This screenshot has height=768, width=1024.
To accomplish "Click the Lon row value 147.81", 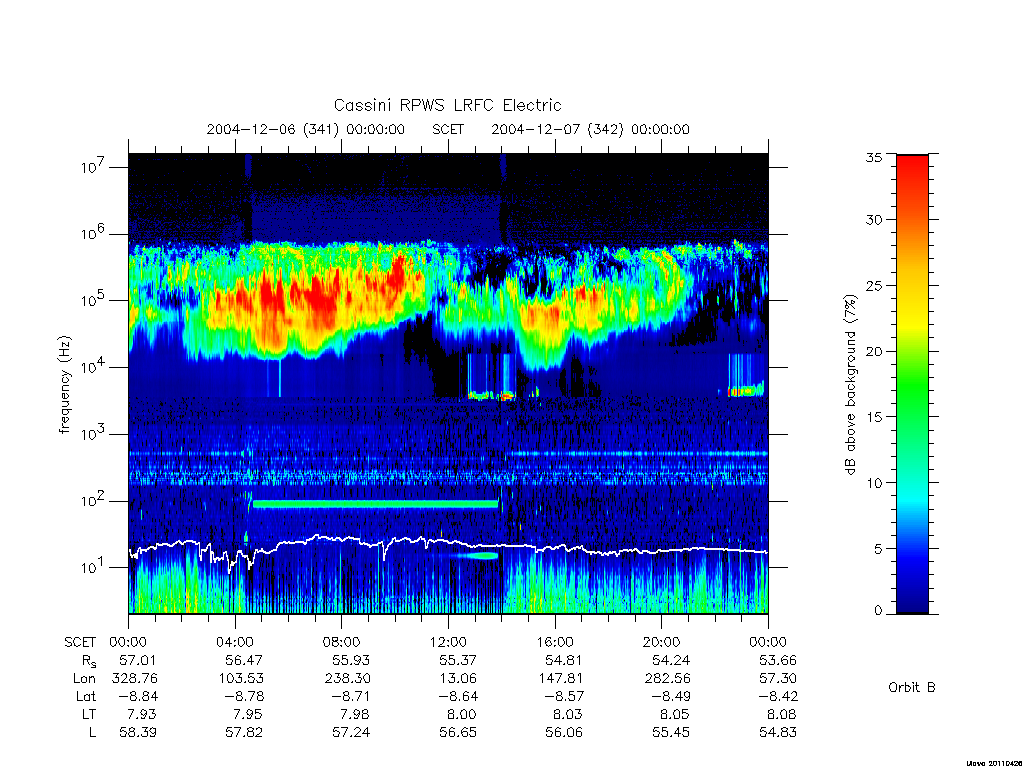I will pos(561,678).
